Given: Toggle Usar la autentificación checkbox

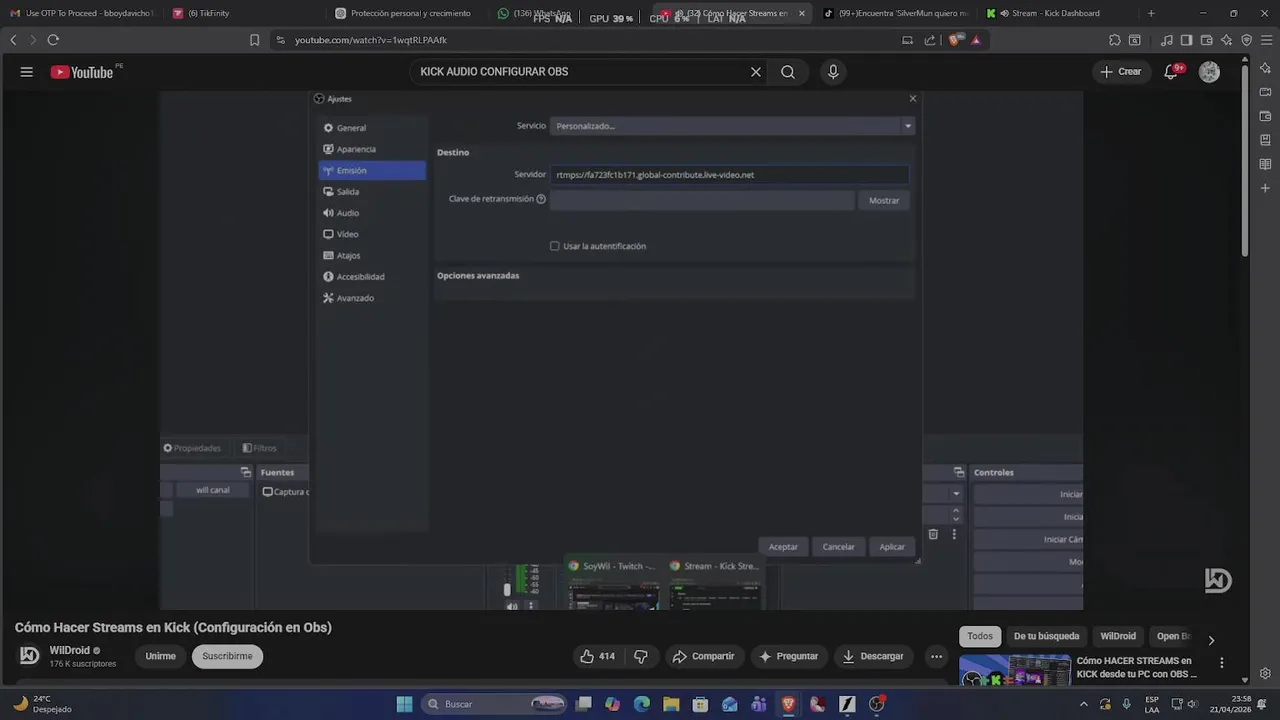Looking at the screenshot, I should point(554,246).
